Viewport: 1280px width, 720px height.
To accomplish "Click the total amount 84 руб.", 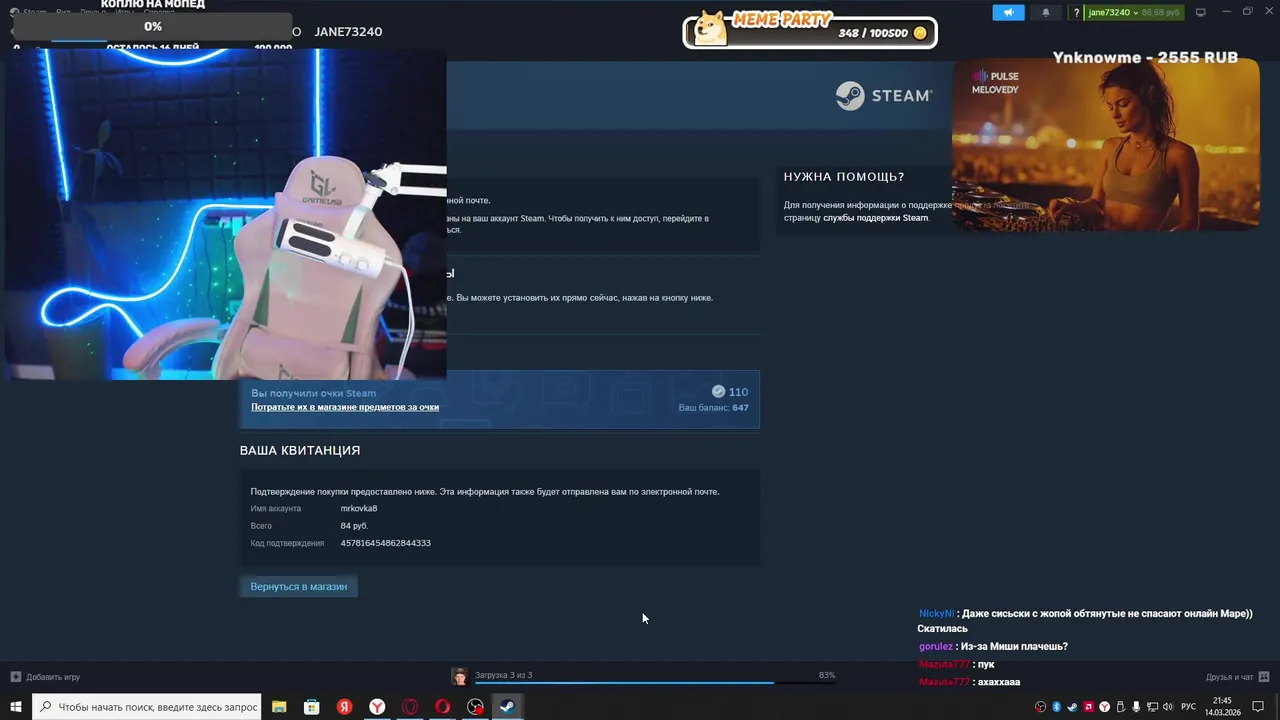I will click(x=354, y=526).
